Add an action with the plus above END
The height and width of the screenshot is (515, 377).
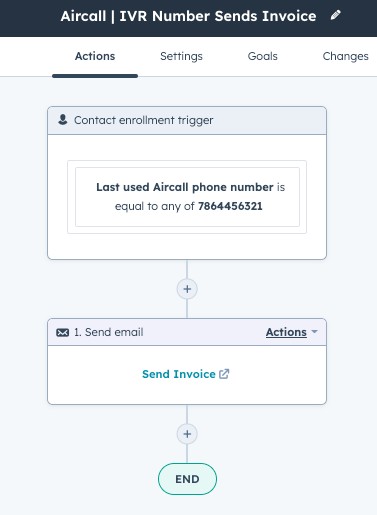click(187, 434)
